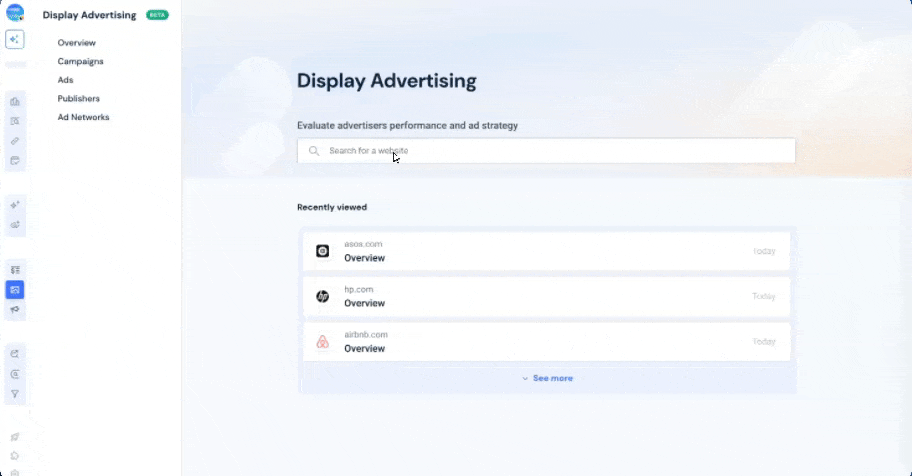Click the Today label on asos.com row

coord(764,251)
